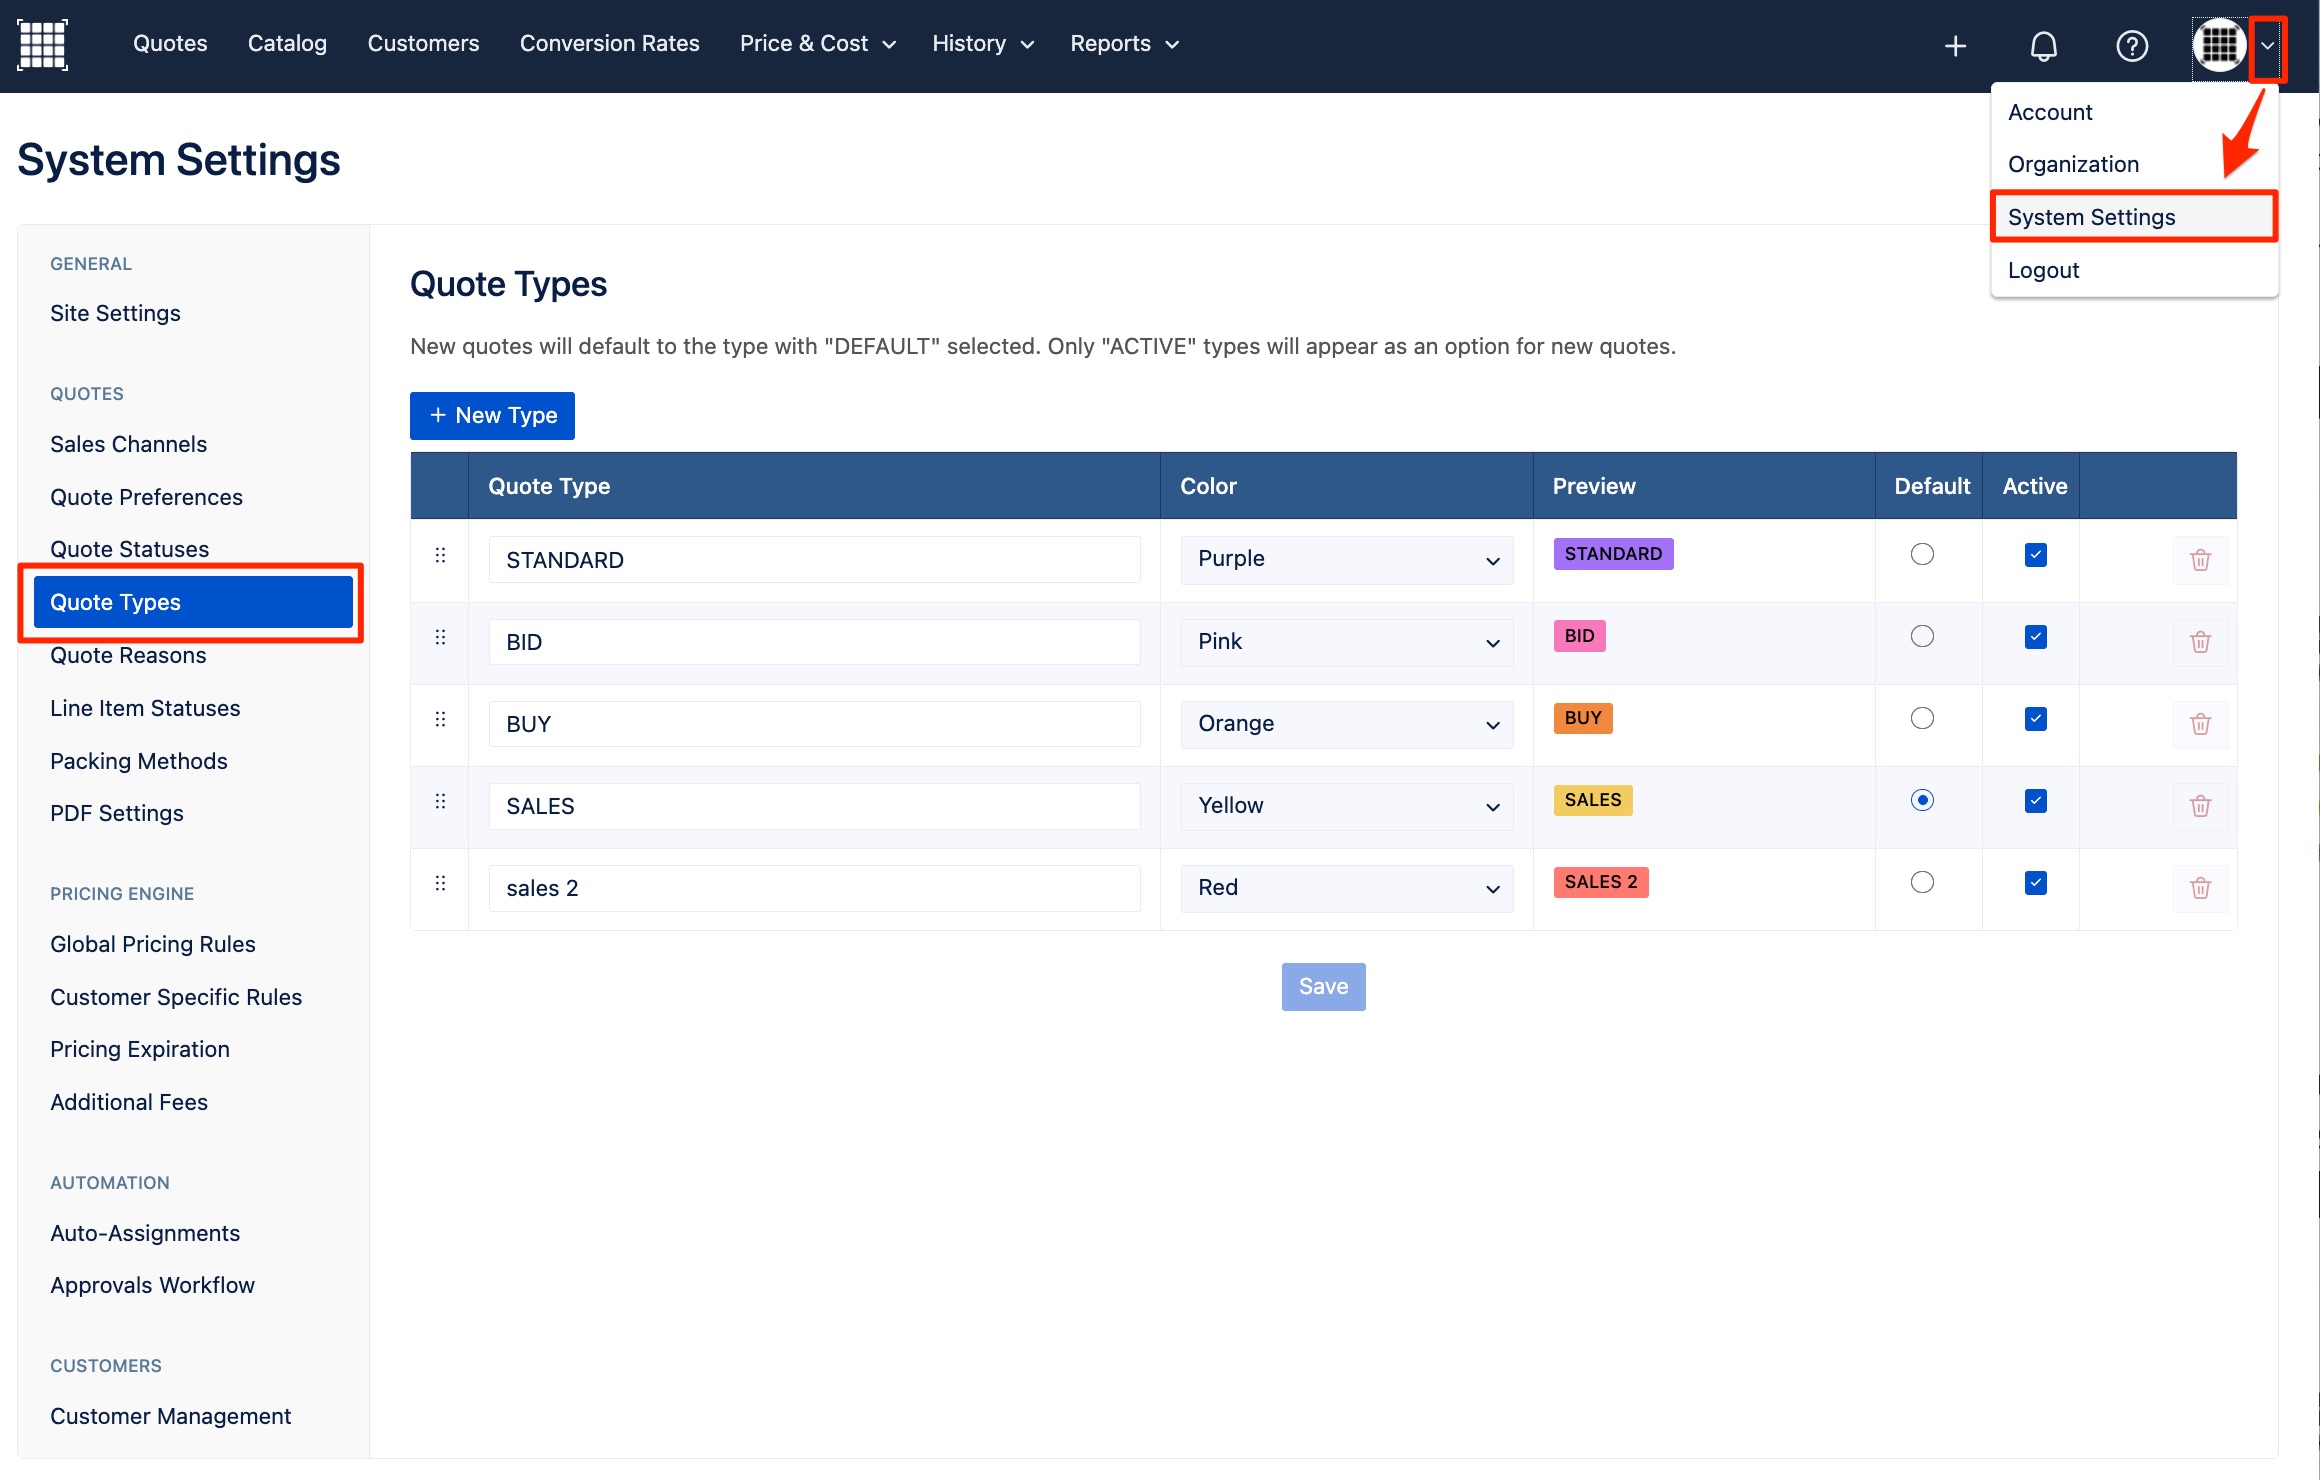Set STANDARD as the default type
Viewport: 2320px width, 1480px height.
tap(1922, 554)
